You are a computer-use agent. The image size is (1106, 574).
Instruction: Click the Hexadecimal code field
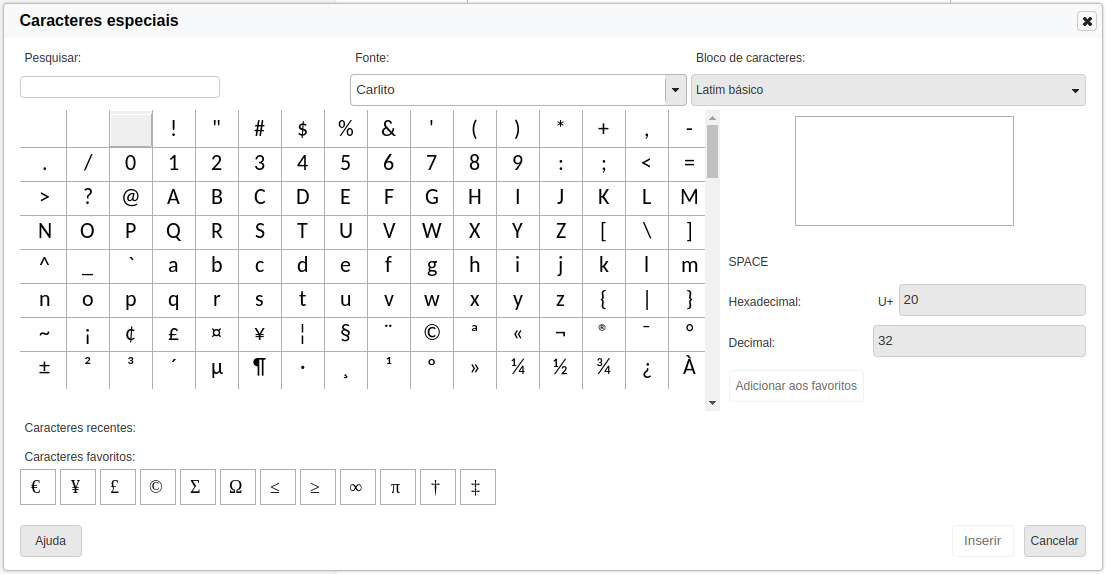pyautogui.click(x=991, y=300)
